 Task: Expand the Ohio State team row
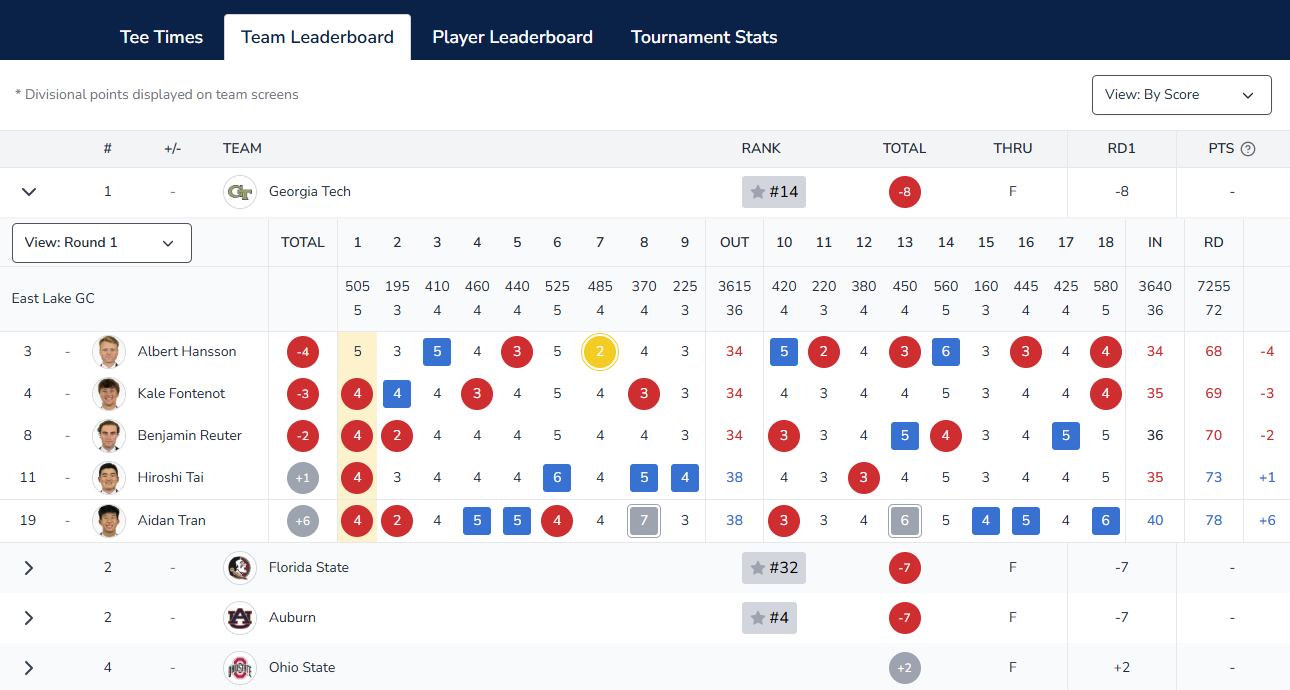point(29,668)
